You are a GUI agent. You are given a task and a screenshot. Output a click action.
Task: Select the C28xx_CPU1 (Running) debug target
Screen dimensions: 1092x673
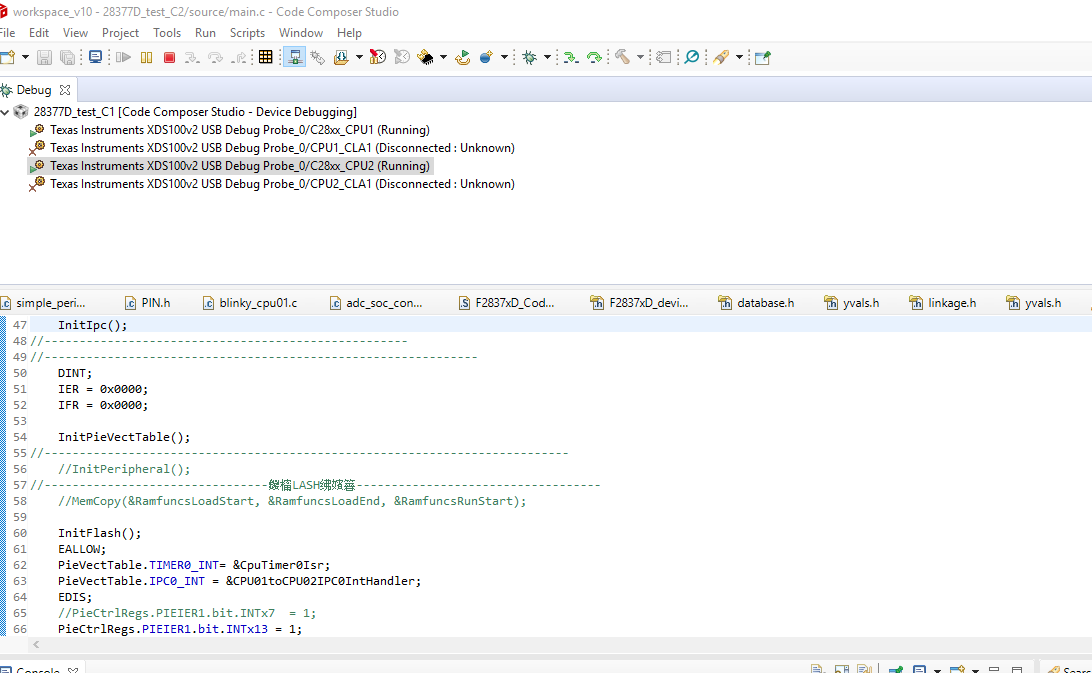239,130
